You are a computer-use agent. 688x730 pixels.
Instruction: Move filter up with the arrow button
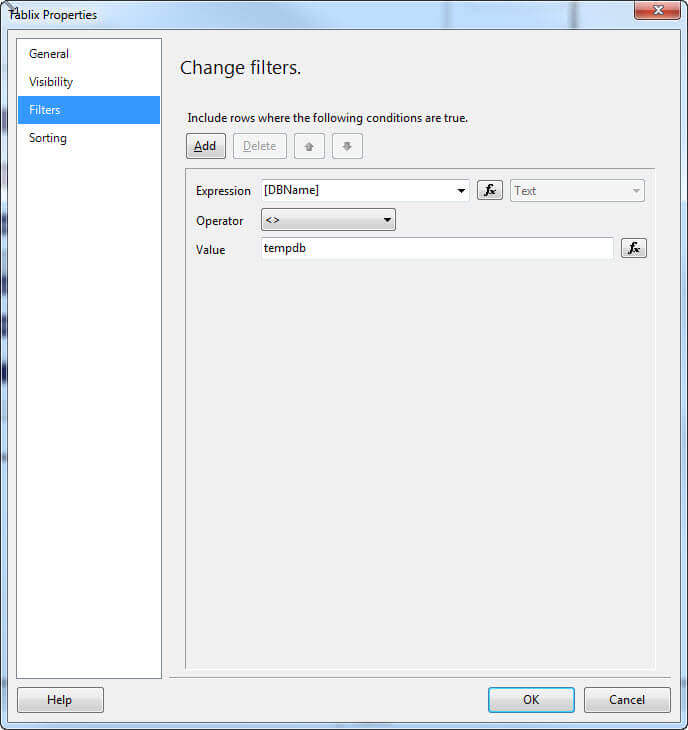(x=309, y=146)
